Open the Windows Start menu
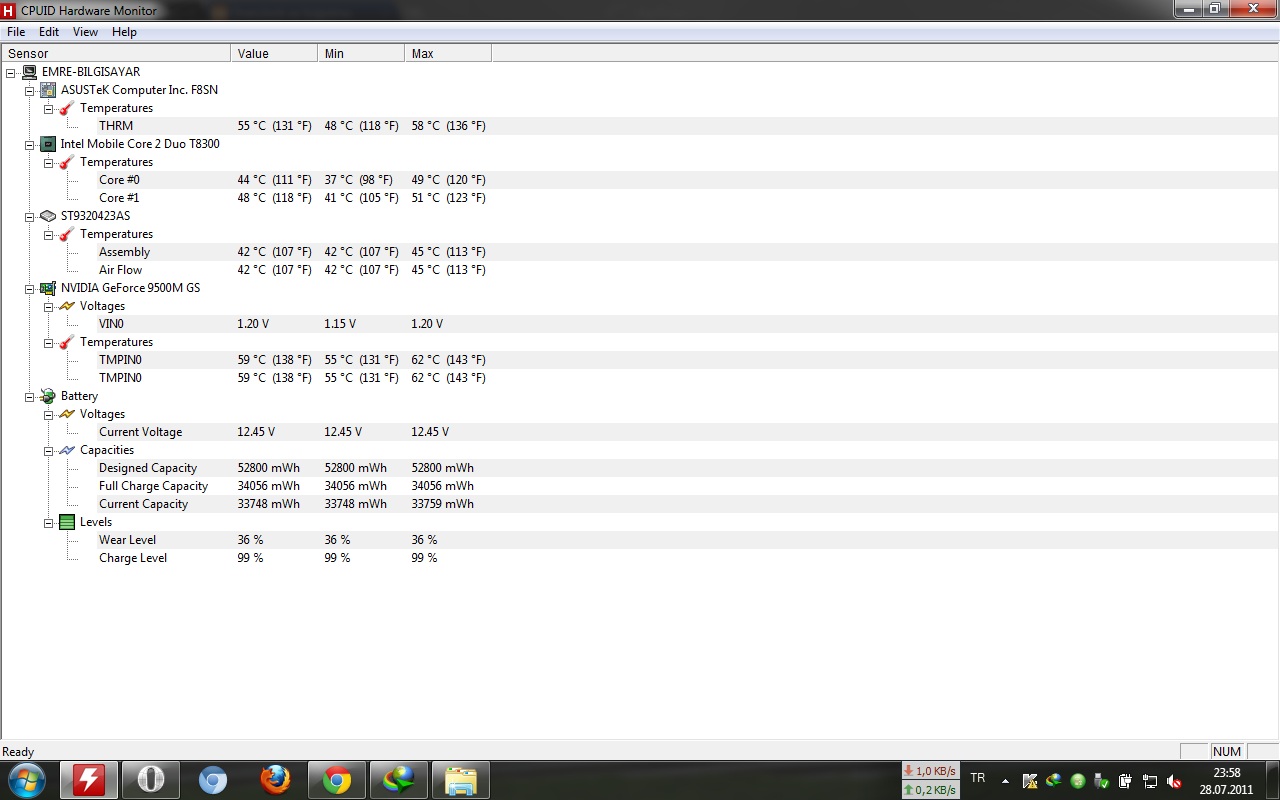 click(x=26, y=779)
